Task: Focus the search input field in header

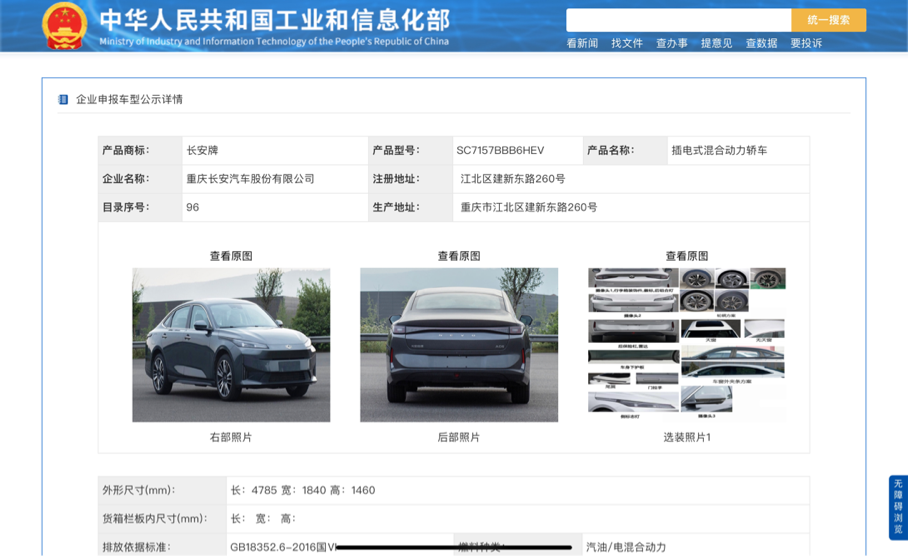Action: [678, 20]
